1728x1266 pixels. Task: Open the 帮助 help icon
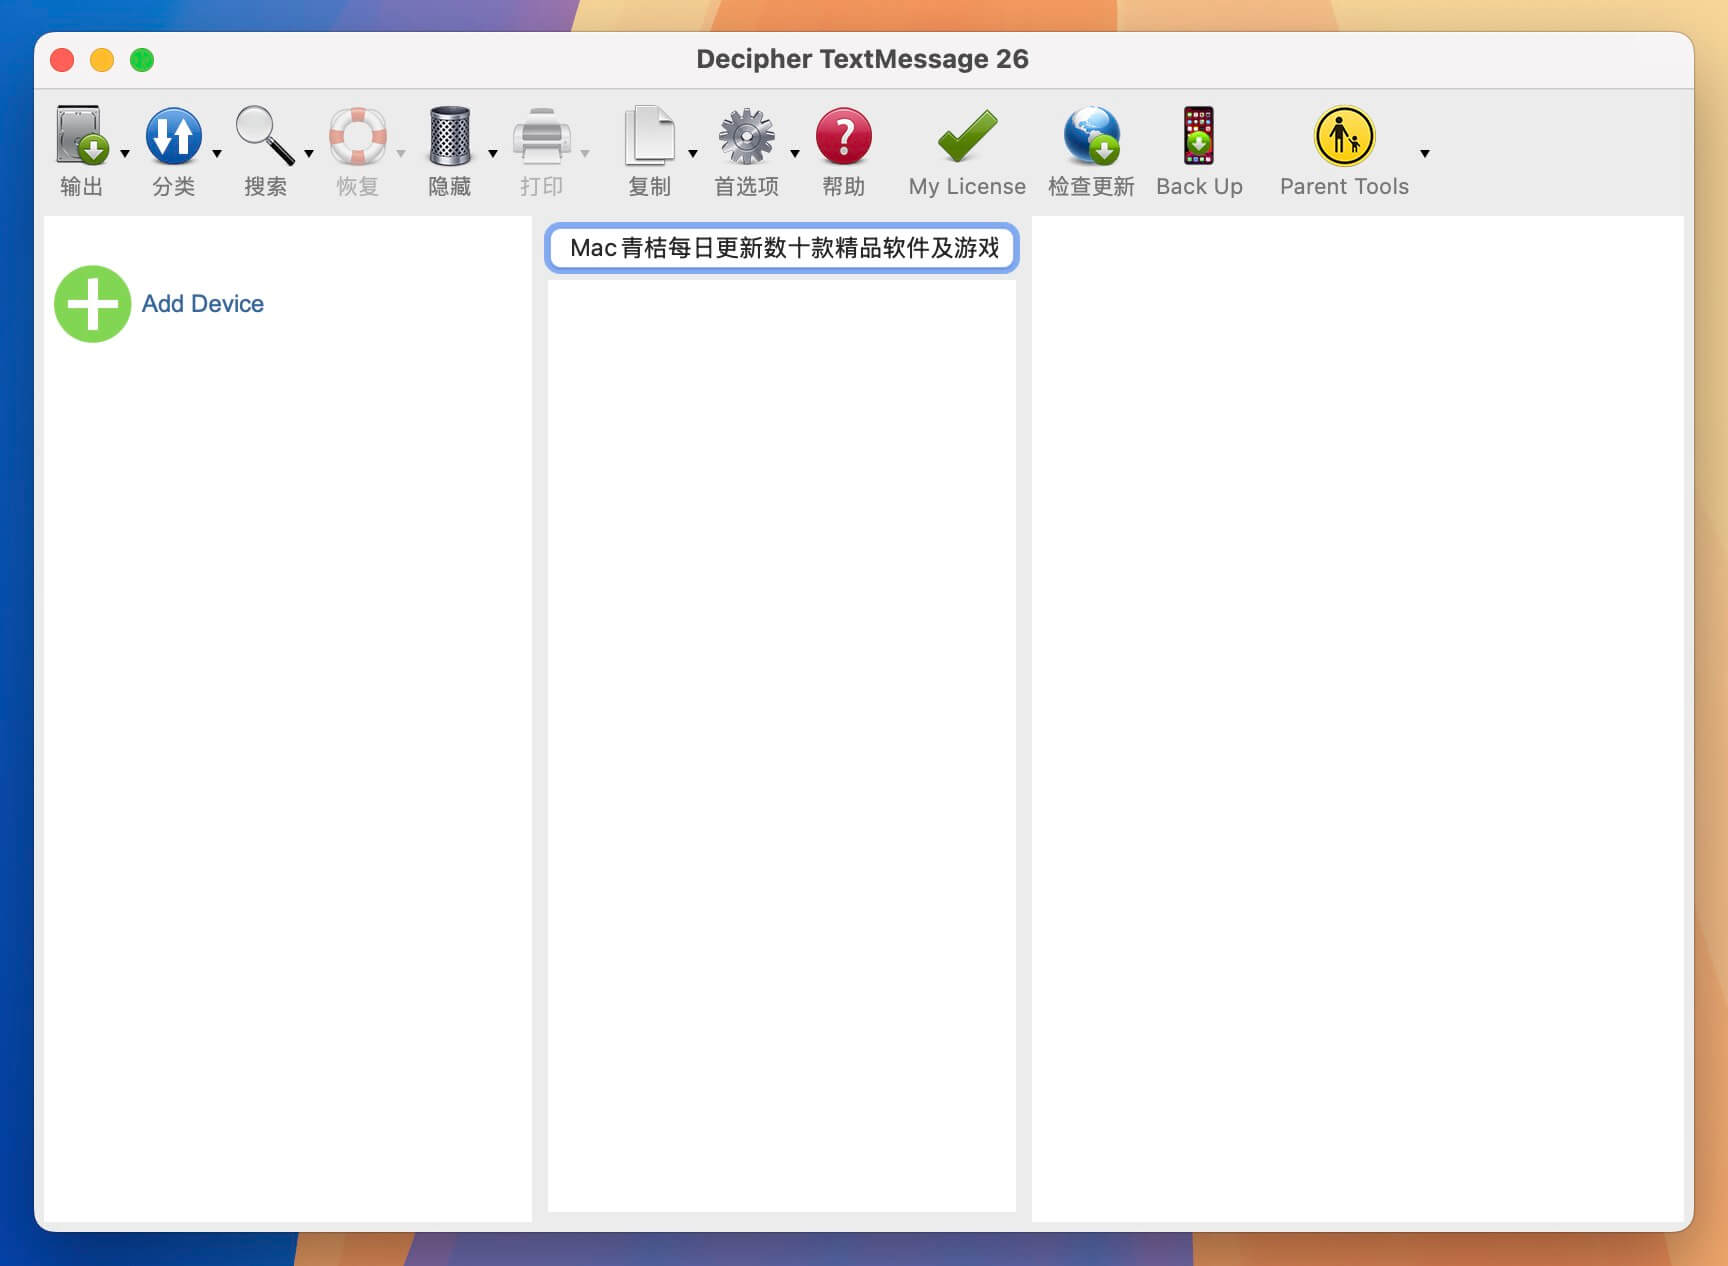(x=843, y=136)
